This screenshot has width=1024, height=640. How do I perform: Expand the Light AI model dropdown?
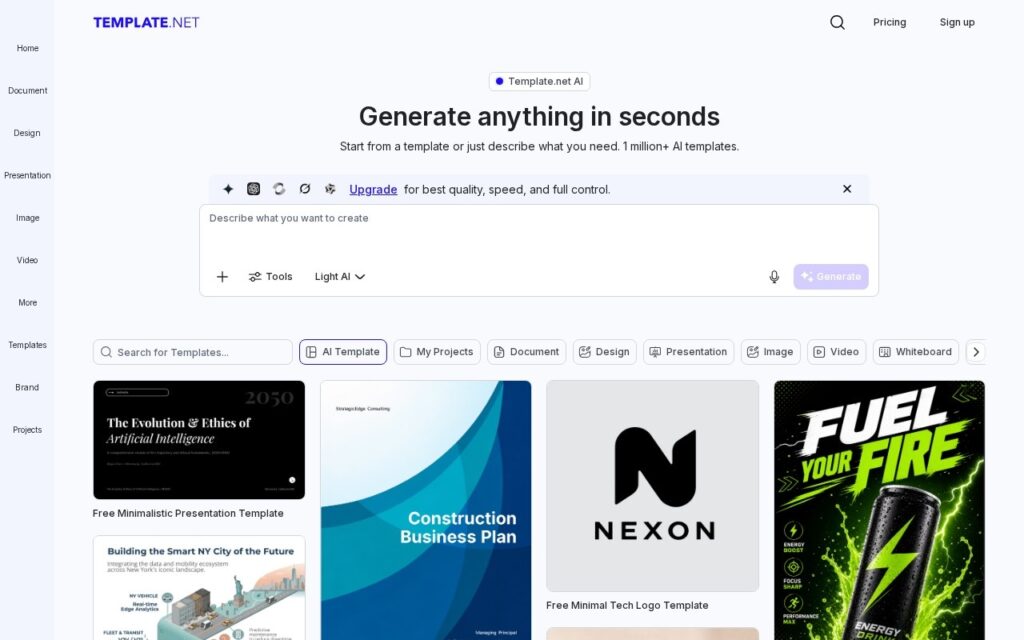[x=340, y=277]
